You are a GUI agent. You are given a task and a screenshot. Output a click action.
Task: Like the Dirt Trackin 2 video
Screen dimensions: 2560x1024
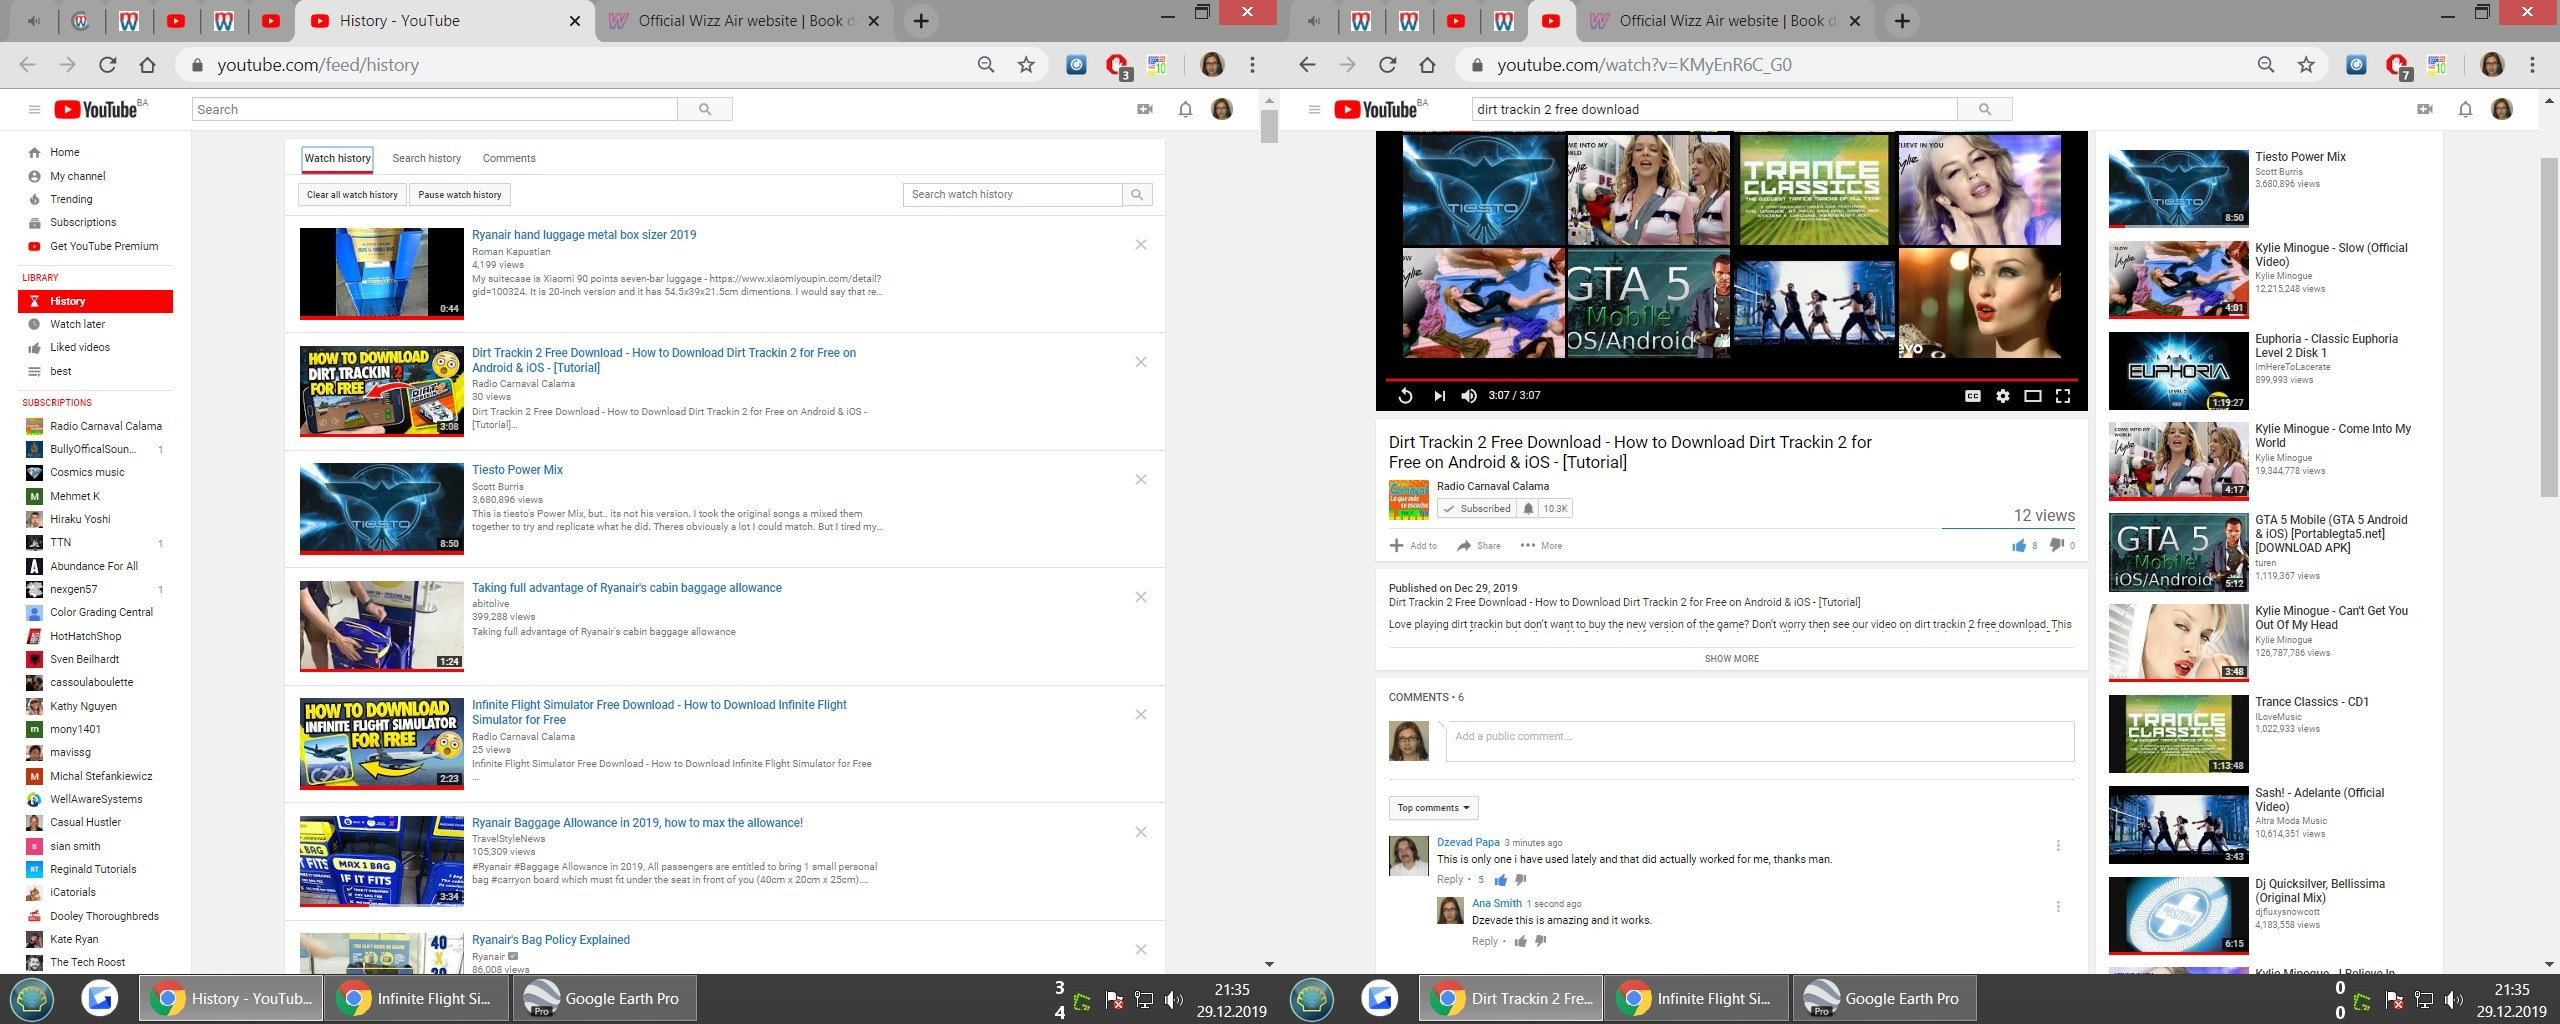2019,545
